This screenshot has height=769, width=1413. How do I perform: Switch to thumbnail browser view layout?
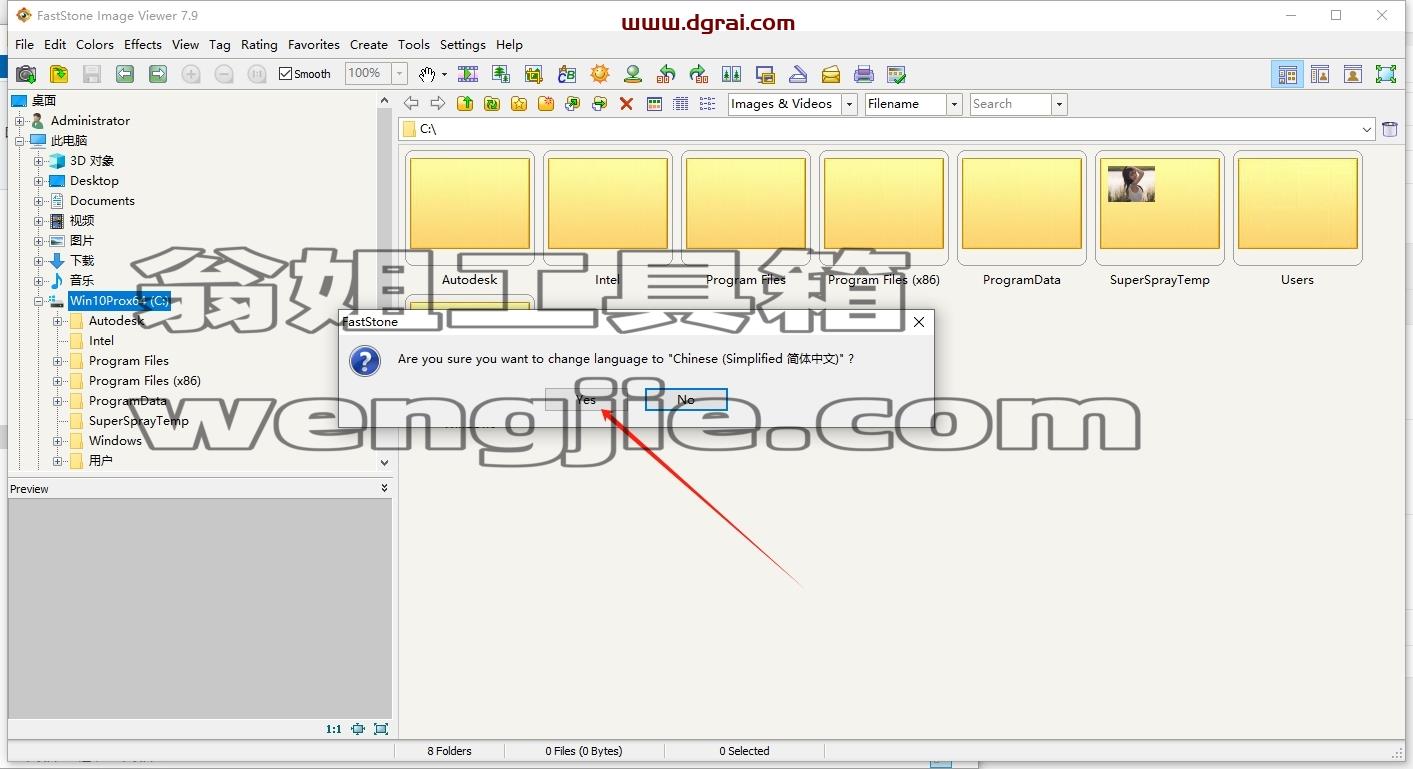click(x=1287, y=74)
